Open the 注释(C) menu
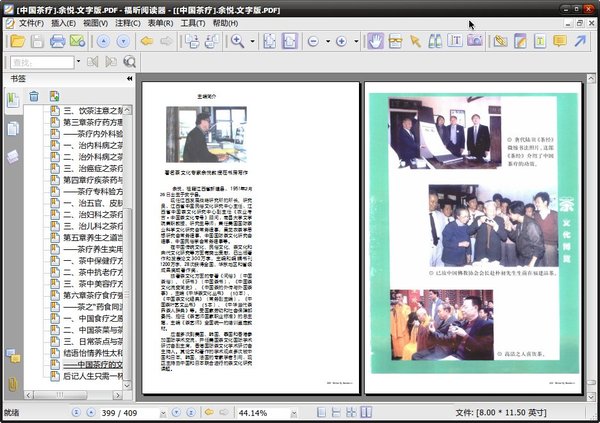600x423 pixels. click(x=128, y=22)
